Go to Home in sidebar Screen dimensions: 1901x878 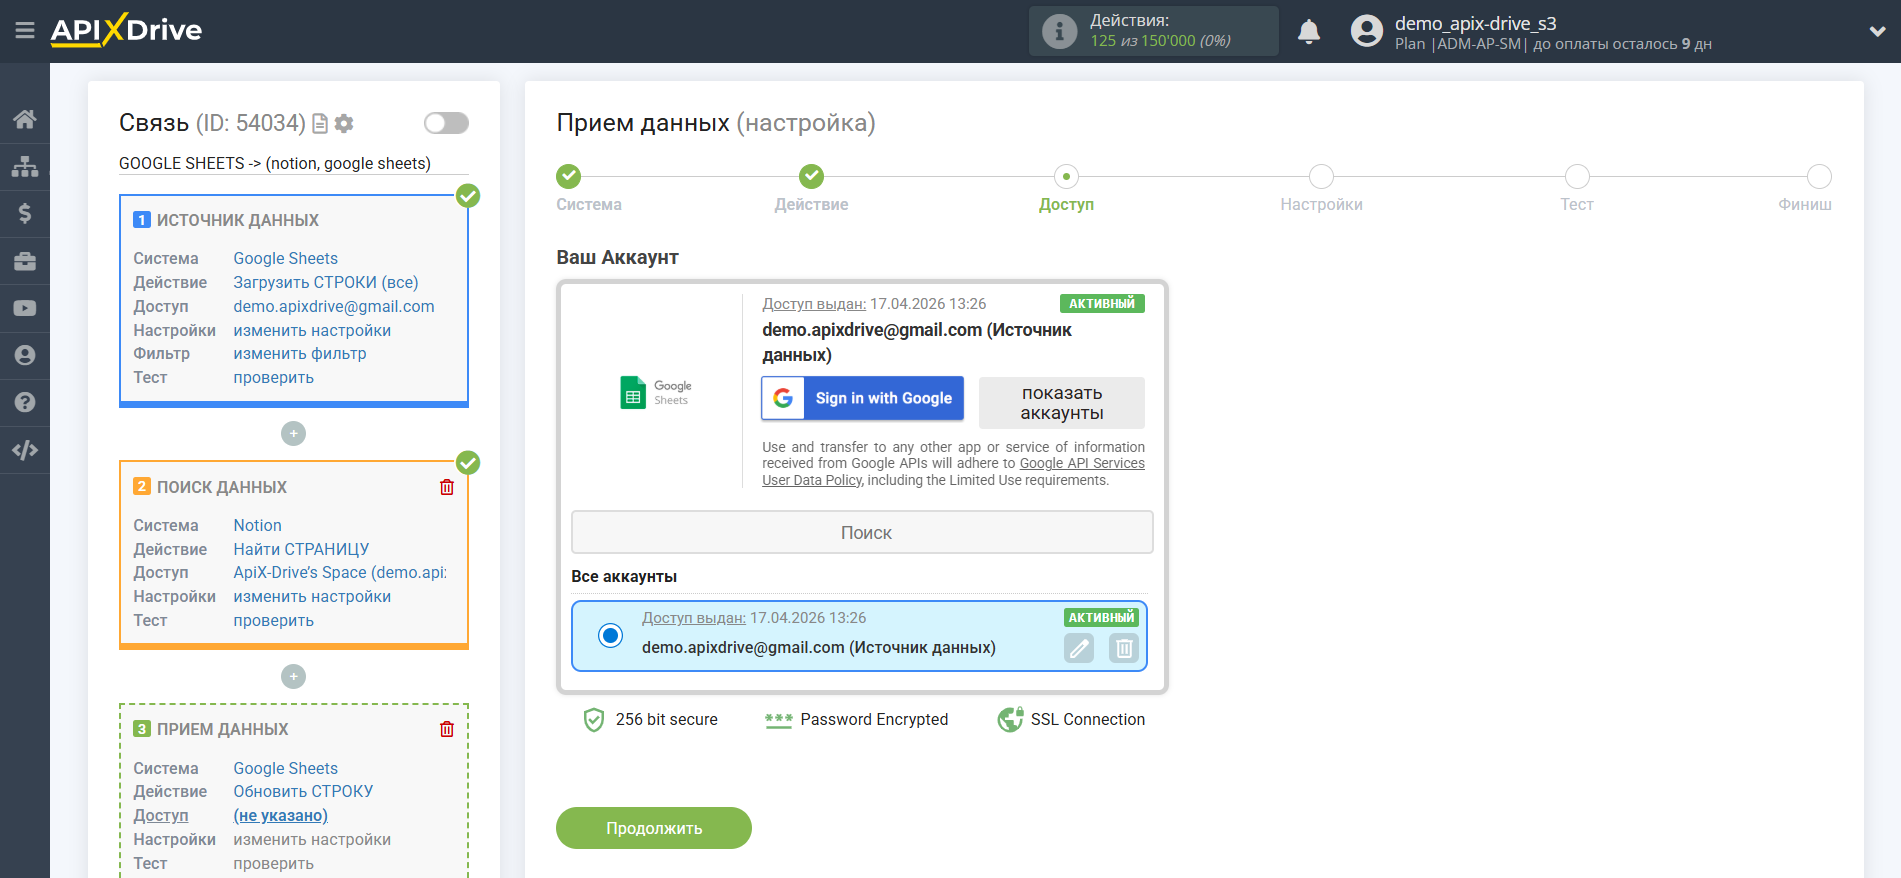[x=25, y=119]
